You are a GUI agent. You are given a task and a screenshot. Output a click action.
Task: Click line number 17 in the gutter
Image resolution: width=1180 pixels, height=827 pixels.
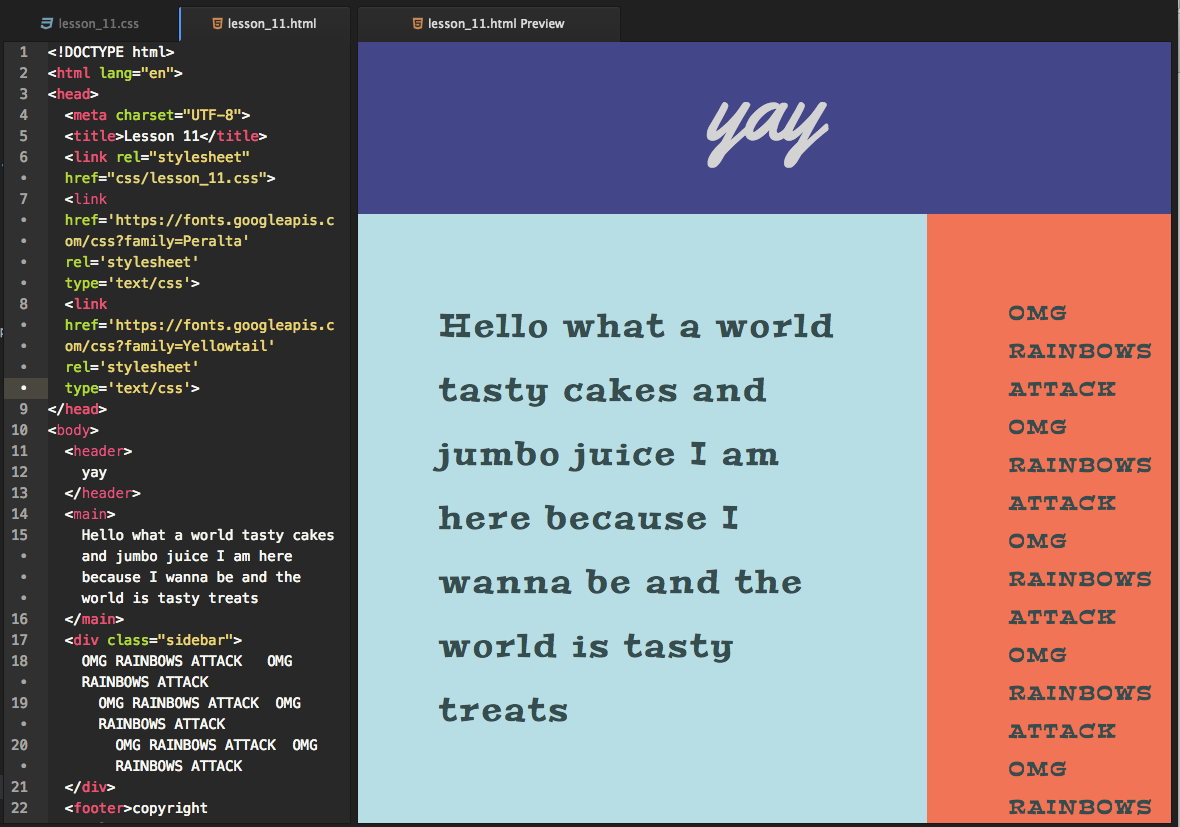tap(20, 640)
